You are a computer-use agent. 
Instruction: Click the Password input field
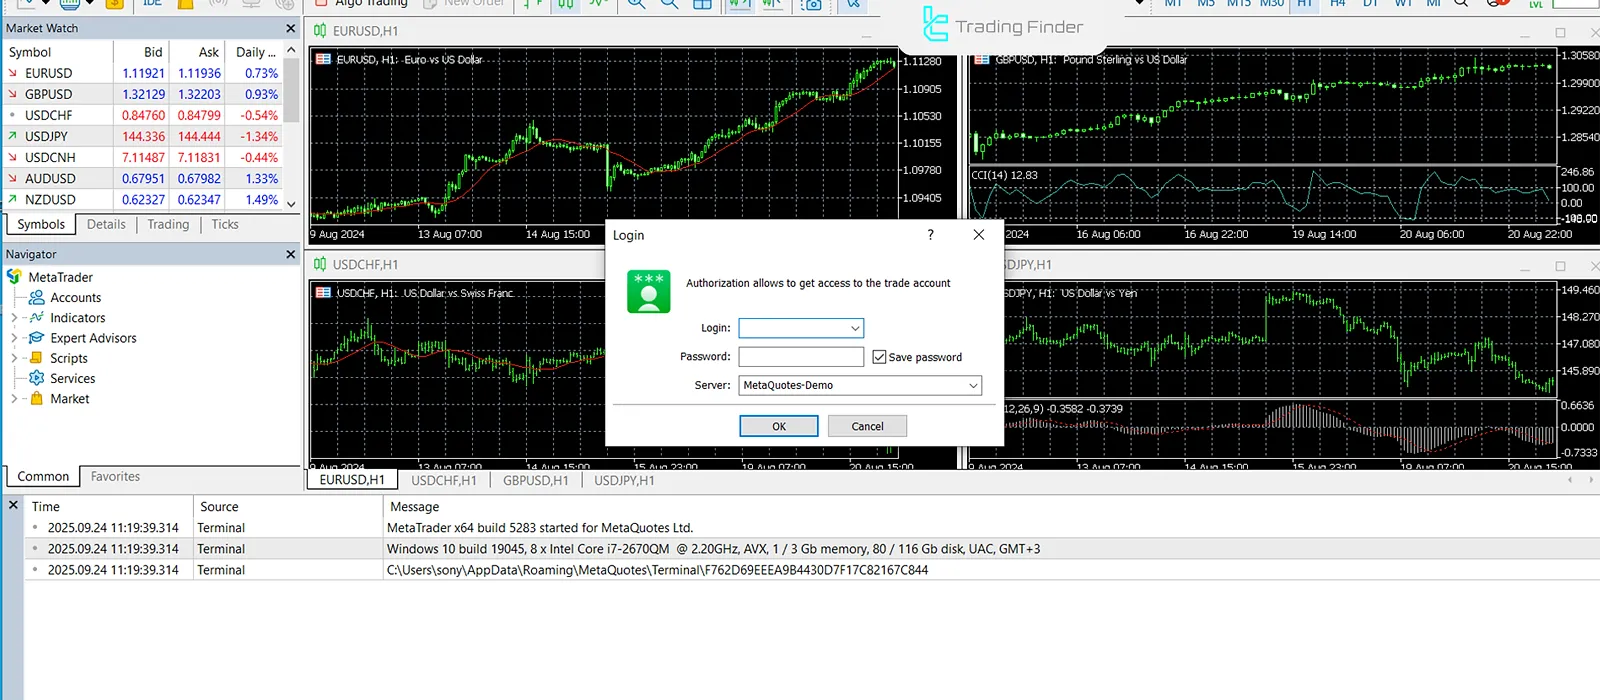coord(801,357)
